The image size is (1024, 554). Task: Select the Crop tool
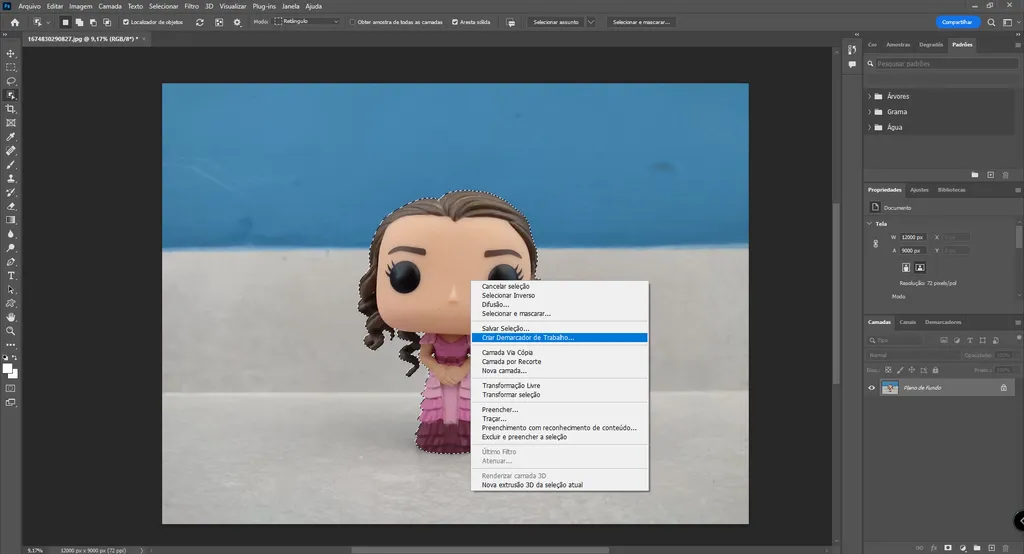pos(11,109)
